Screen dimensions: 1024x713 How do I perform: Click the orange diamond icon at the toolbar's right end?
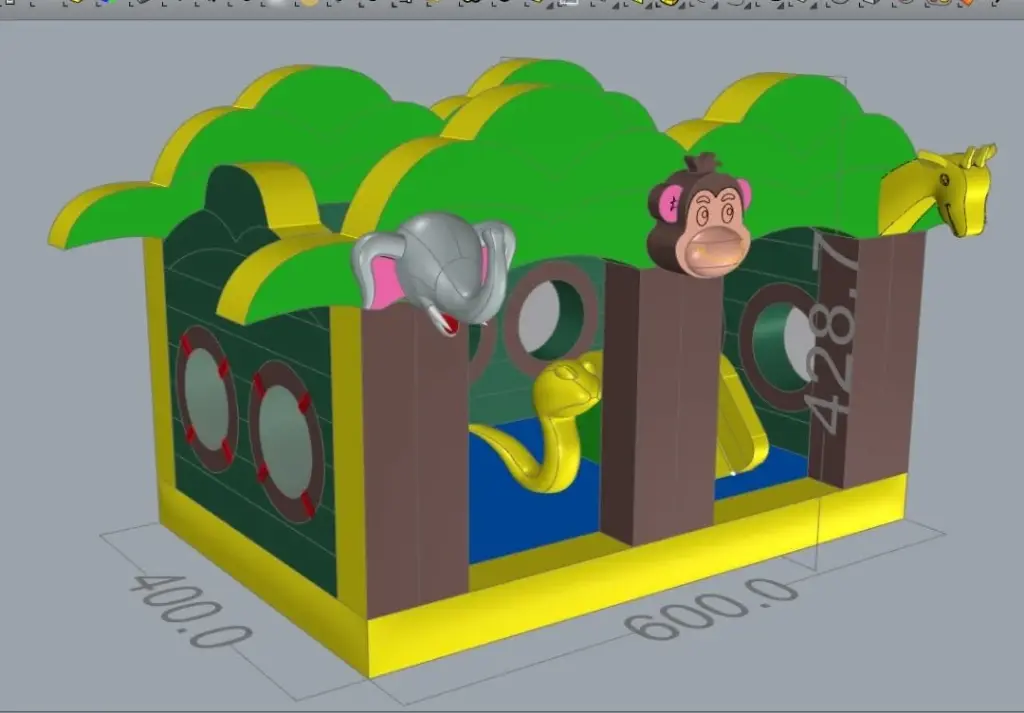click(x=966, y=6)
